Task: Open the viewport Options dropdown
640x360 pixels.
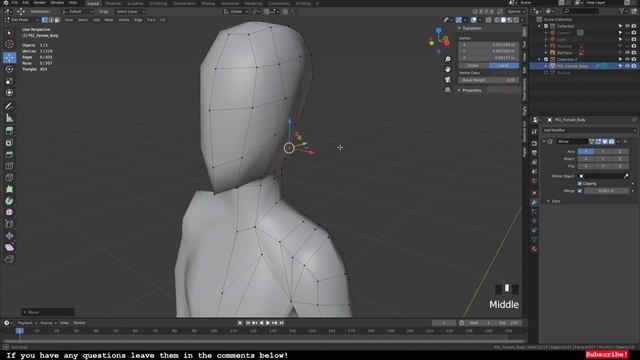Action: tap(516, 11)
